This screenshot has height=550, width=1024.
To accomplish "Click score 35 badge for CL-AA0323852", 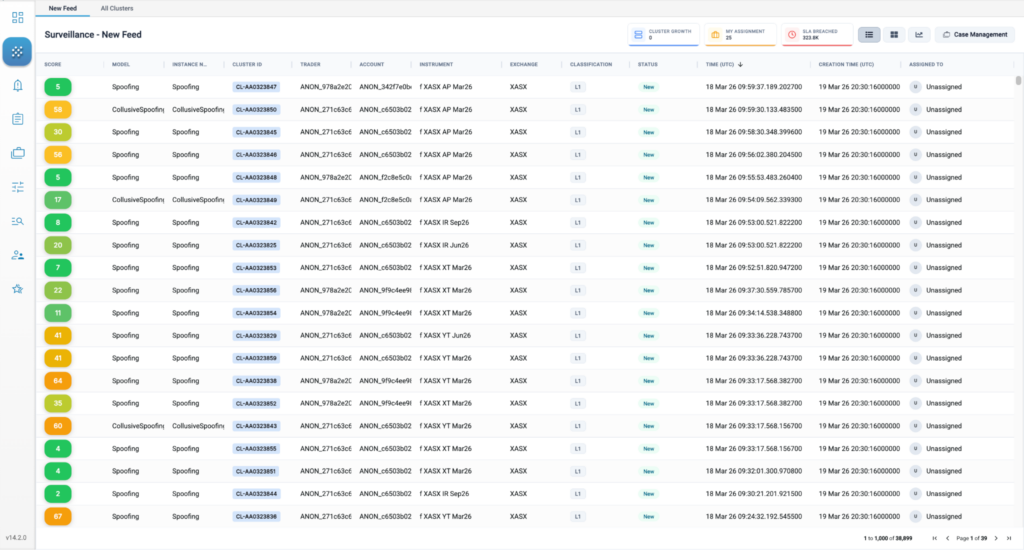I will pyautogui.click(x=58, y=404).
